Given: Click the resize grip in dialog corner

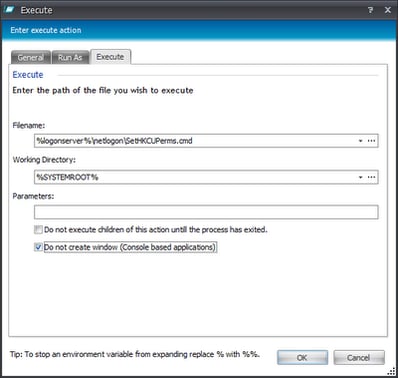Looking at the screenshot, I should (x=391, y=371).
